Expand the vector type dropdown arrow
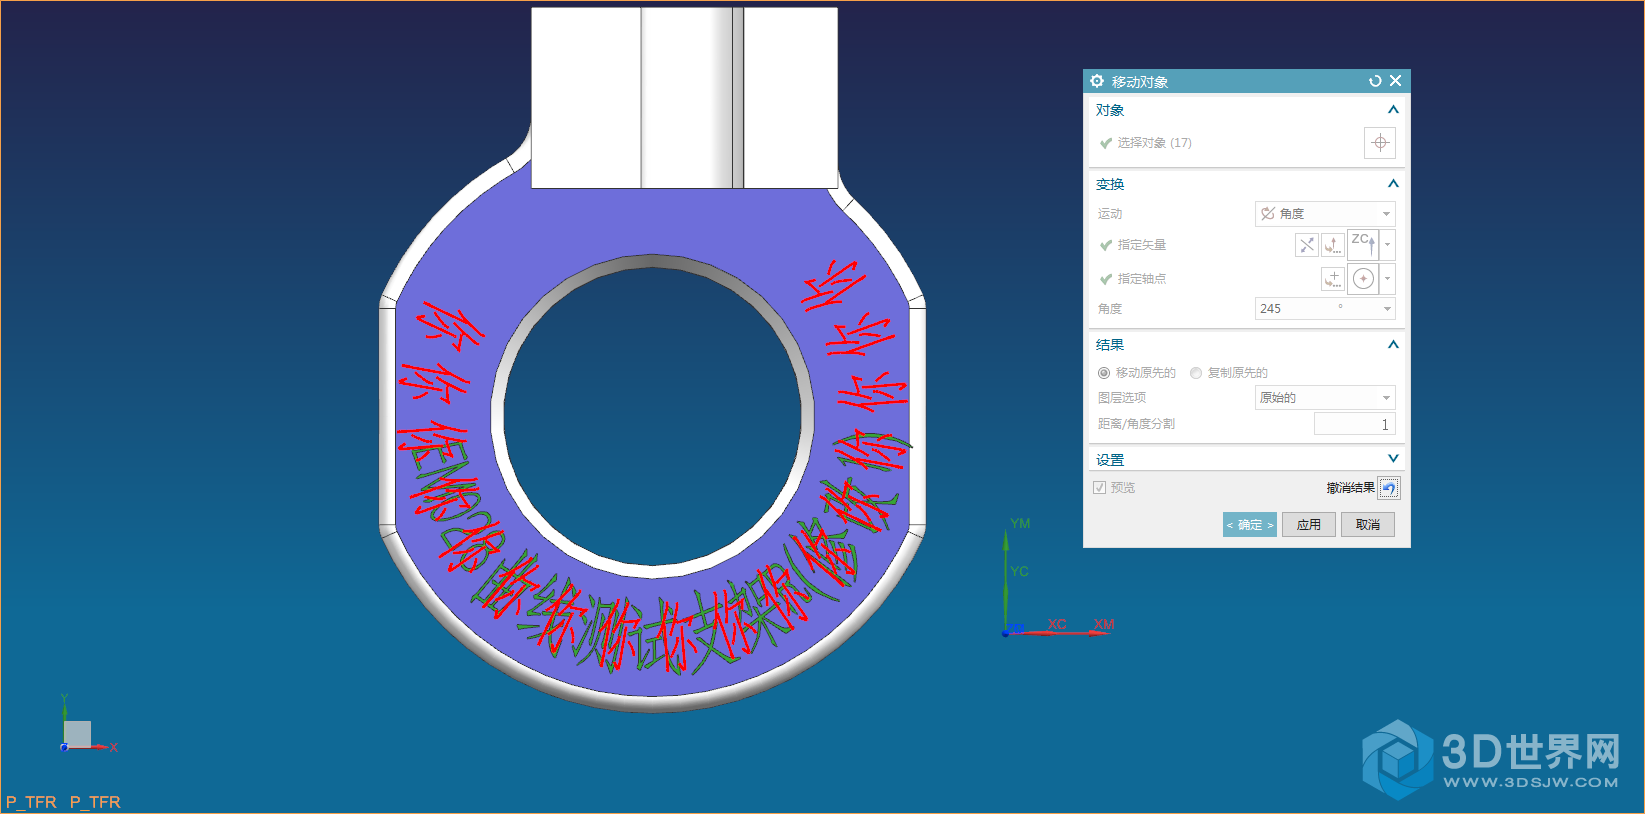The height and width of the screenshot is (814, 1645). click(1387, 245)
